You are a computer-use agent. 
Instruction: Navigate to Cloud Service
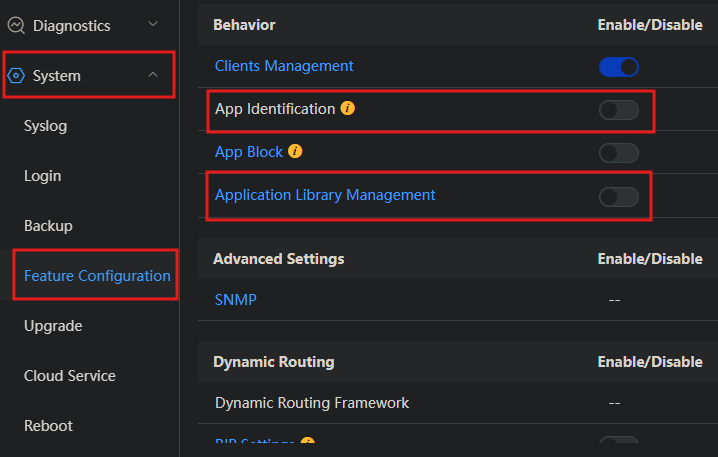70,376
